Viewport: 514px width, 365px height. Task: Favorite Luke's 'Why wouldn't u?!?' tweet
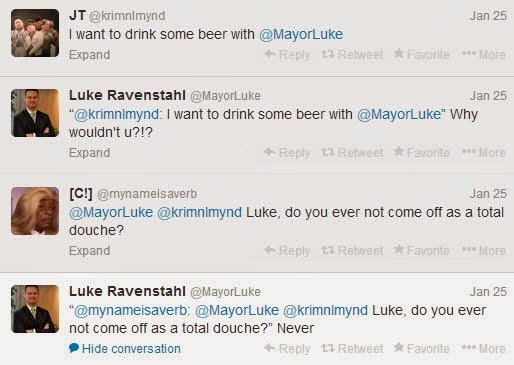click(421, 153)
